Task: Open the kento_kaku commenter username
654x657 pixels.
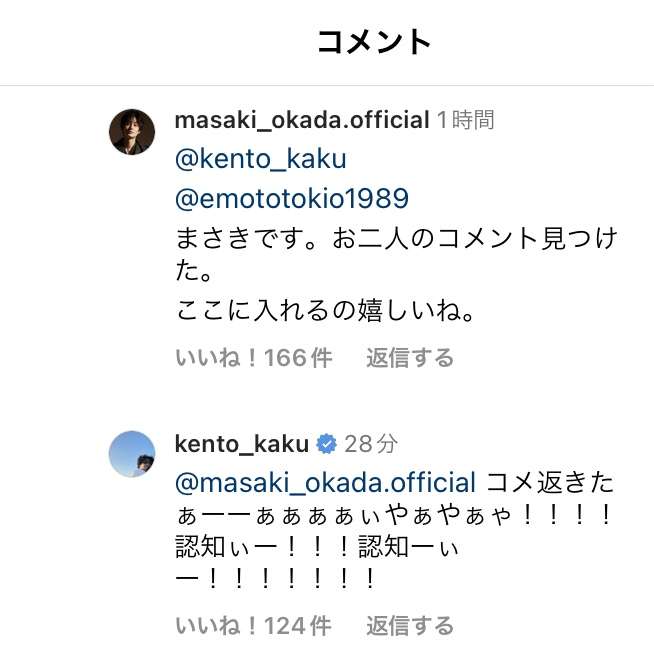Action: [x=241, y=443]
